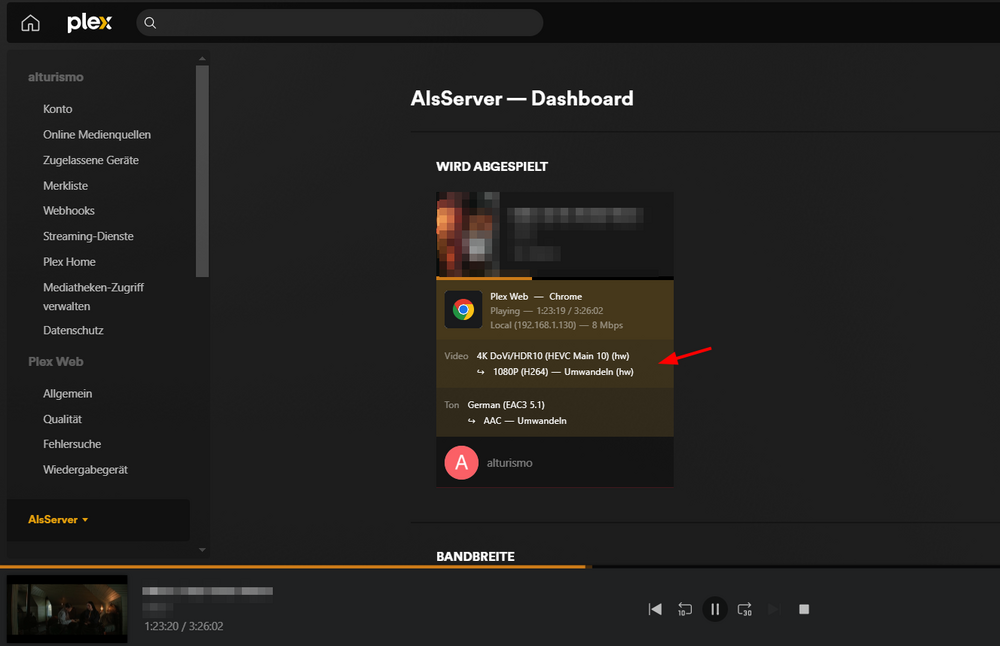Open the now-playing poster thumbnail
This screenshot has width=1000, height=646.
467,234
